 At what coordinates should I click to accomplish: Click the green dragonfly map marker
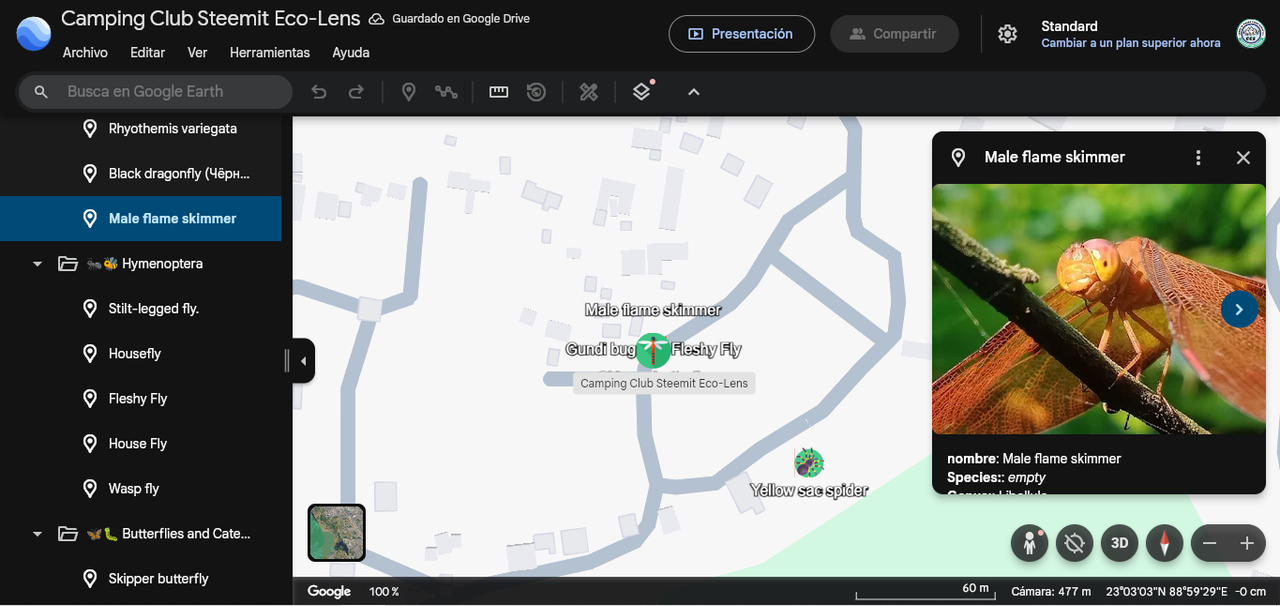653,350
